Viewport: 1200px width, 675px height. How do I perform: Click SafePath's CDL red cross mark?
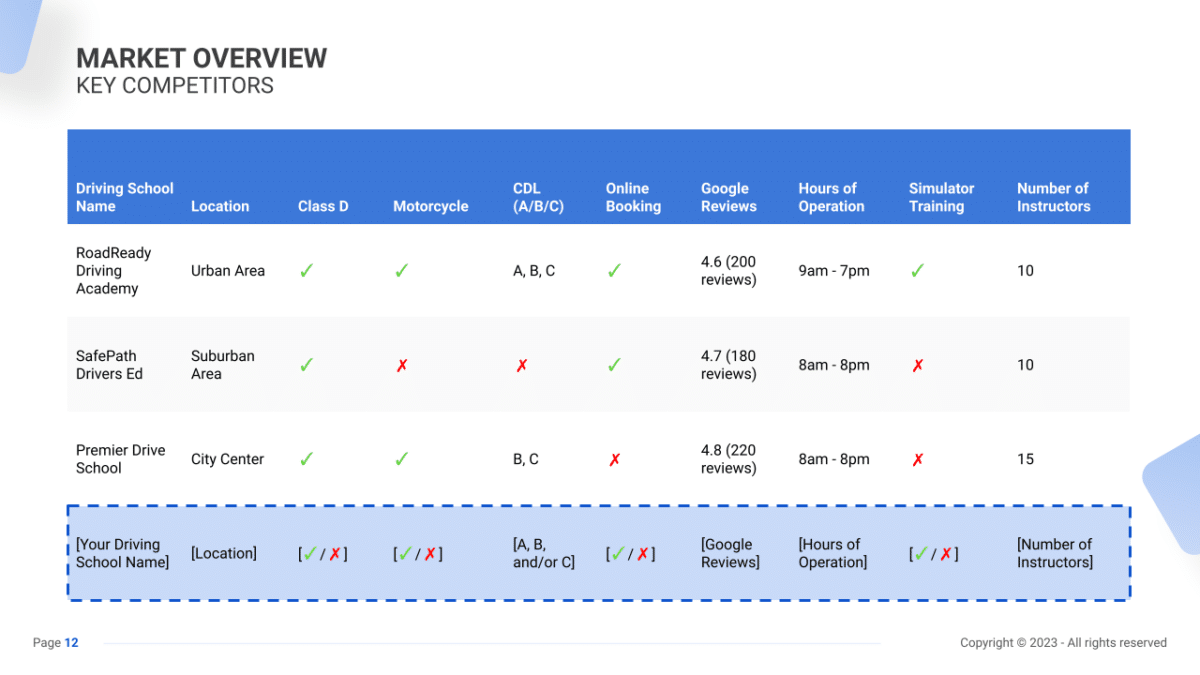521,366
